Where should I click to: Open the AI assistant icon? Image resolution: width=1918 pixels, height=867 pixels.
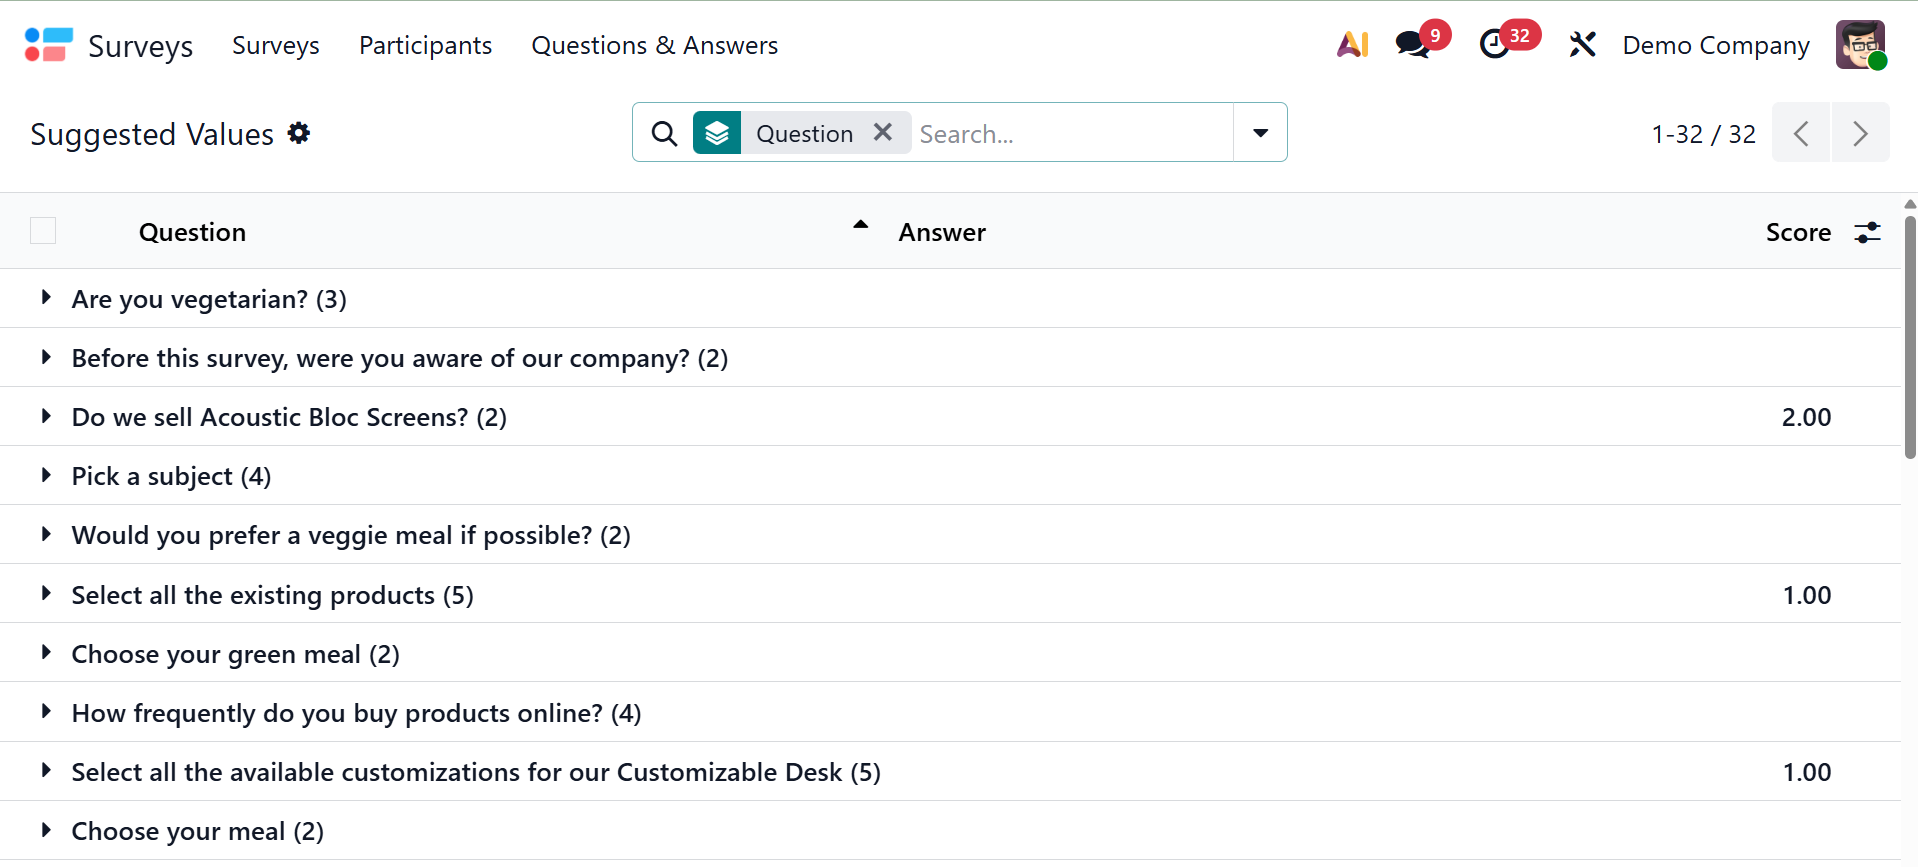coord(1352,45)
